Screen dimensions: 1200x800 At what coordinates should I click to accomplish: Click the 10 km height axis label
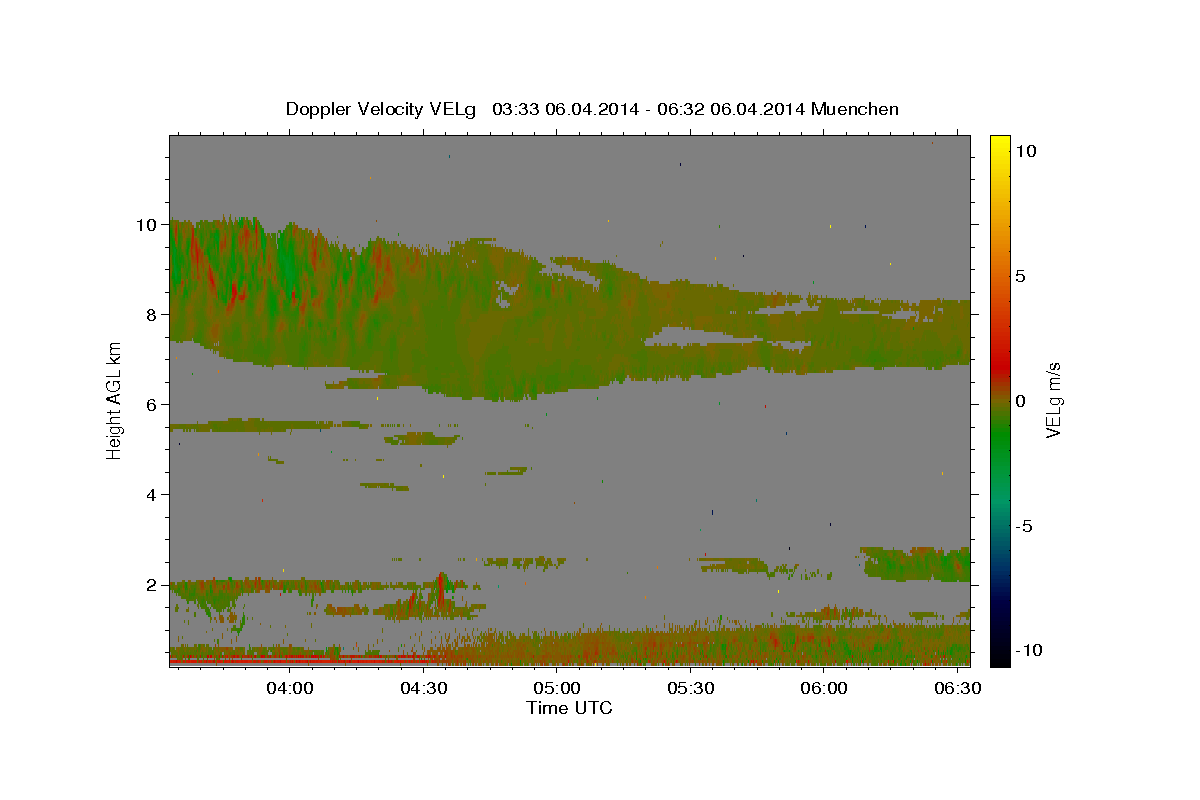coord(148,224)
